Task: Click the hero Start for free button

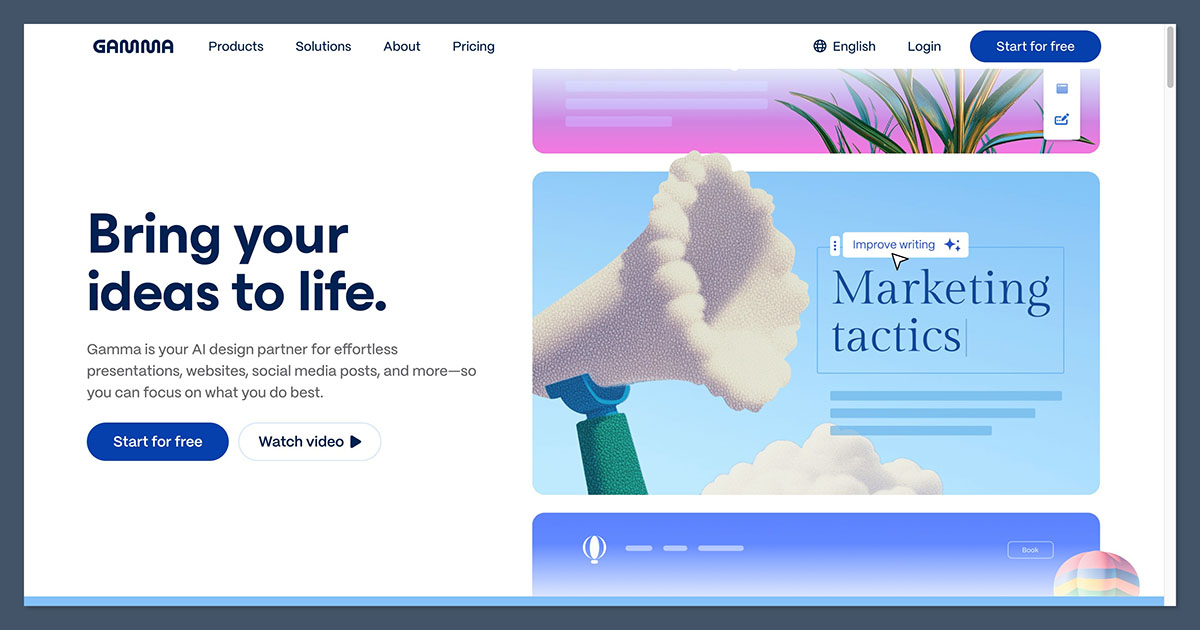Action: click(158, 441)
